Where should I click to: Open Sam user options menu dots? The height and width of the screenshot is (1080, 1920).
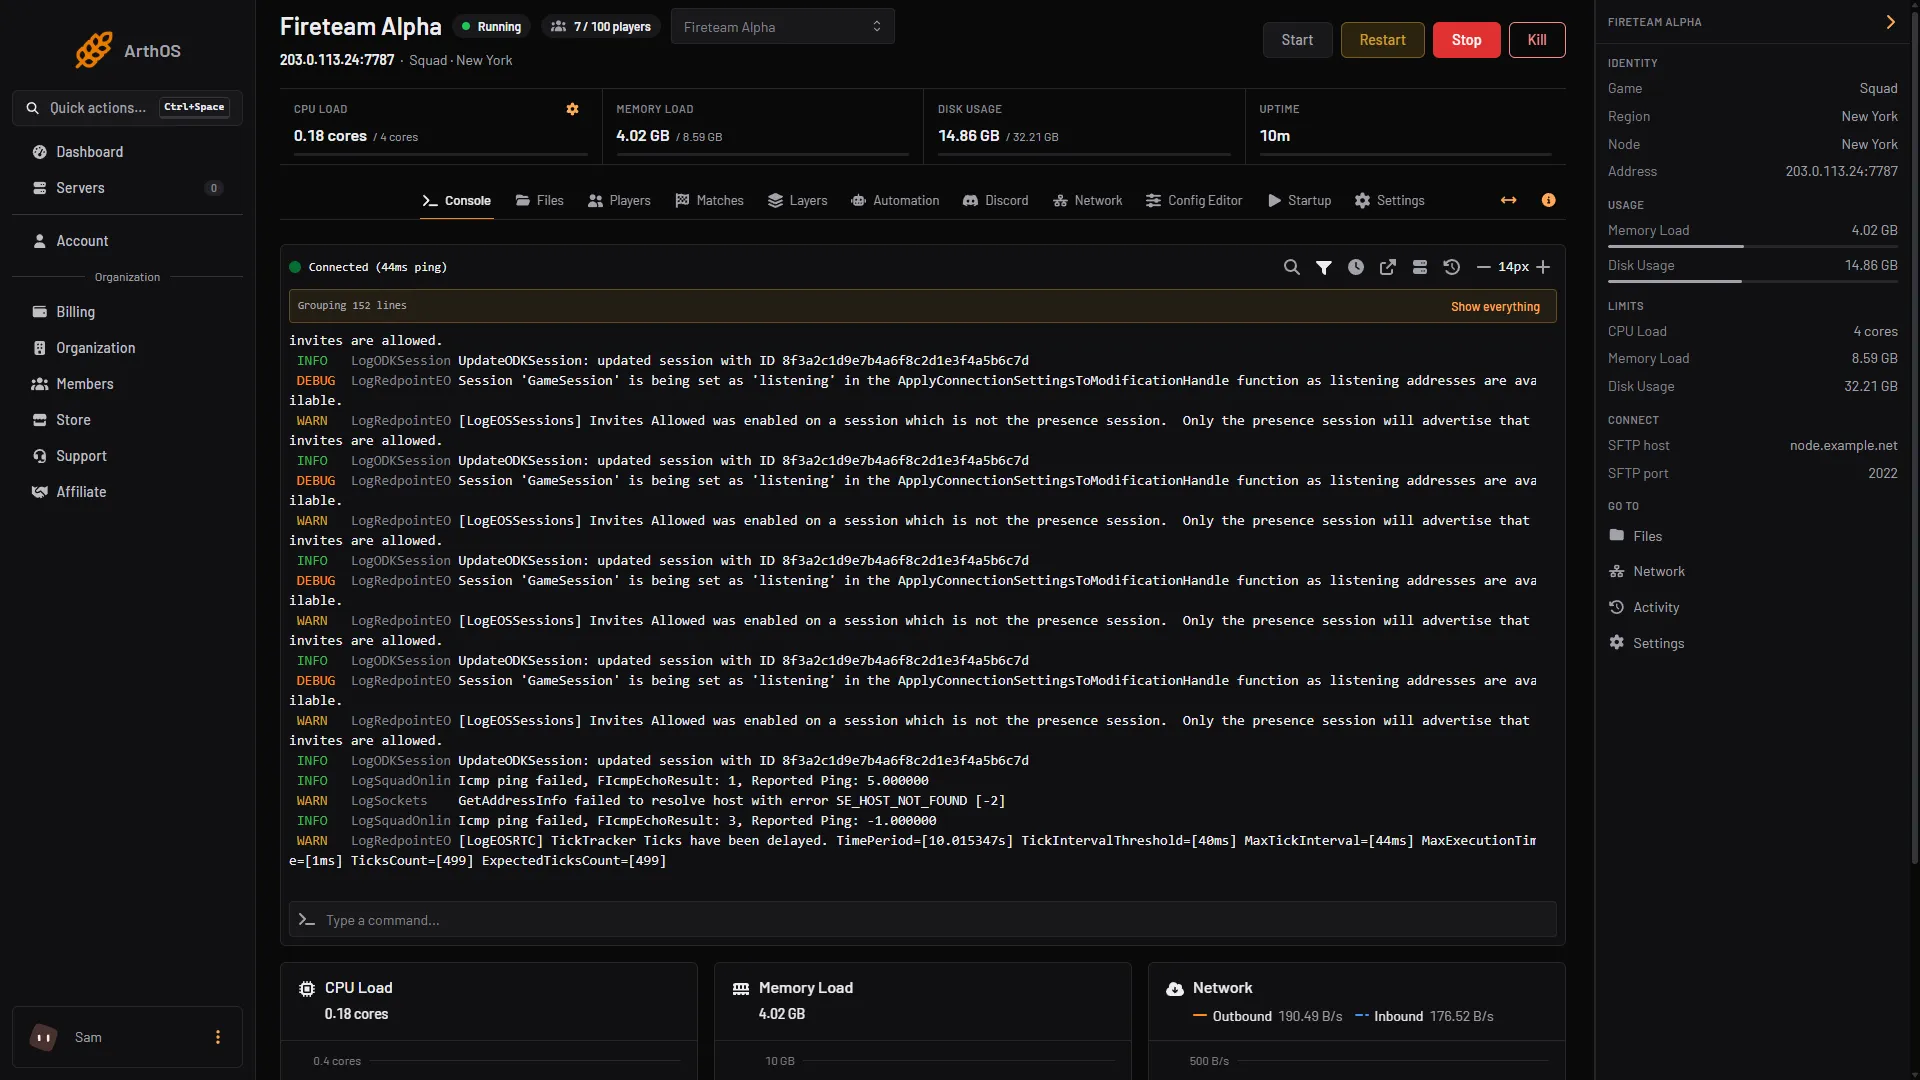click(x=218, y=1037)
